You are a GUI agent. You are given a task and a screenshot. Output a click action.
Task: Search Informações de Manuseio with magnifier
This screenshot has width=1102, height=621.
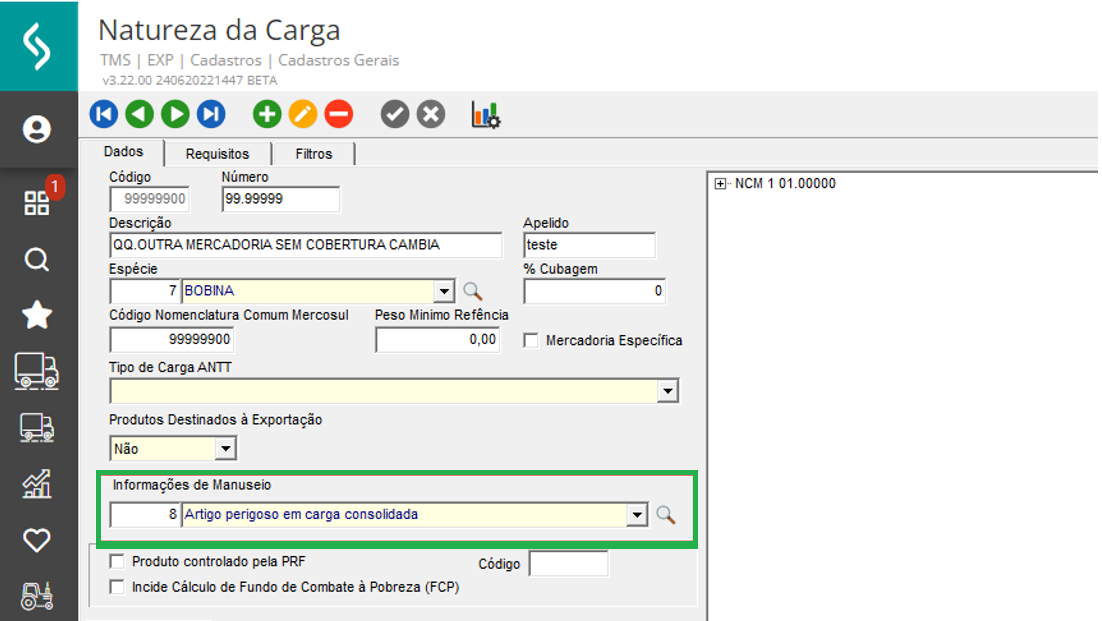(666, 515)
